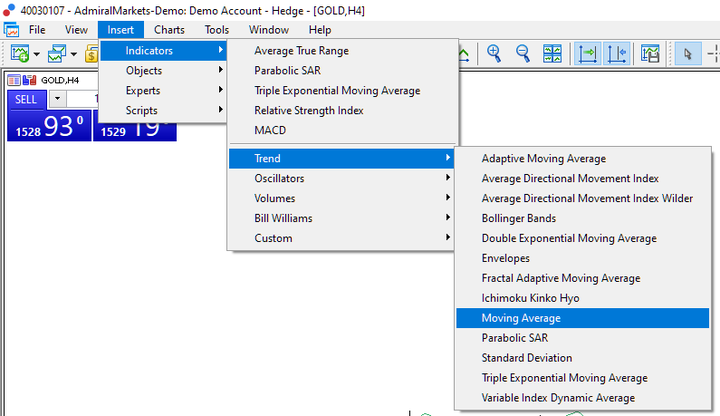Expand the Custom indicators submenu

(x=341, y=238)
